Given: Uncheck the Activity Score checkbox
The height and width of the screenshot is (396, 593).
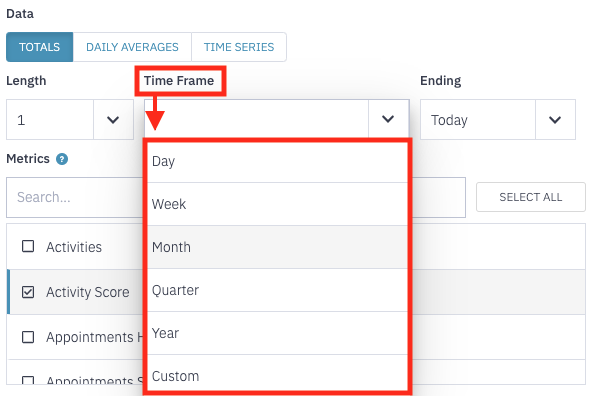Looking at the screenshot, I should (x=28, y=292).
